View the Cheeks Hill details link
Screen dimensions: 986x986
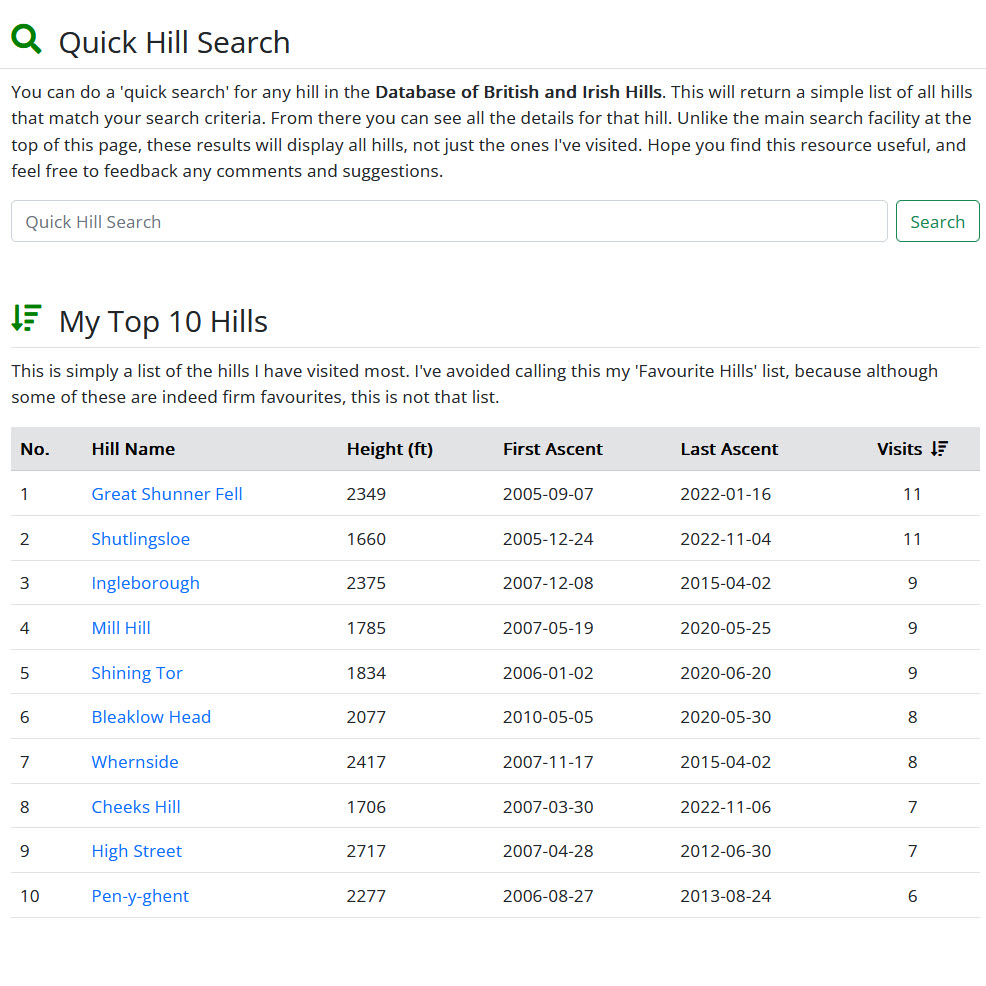coord(136,807)
